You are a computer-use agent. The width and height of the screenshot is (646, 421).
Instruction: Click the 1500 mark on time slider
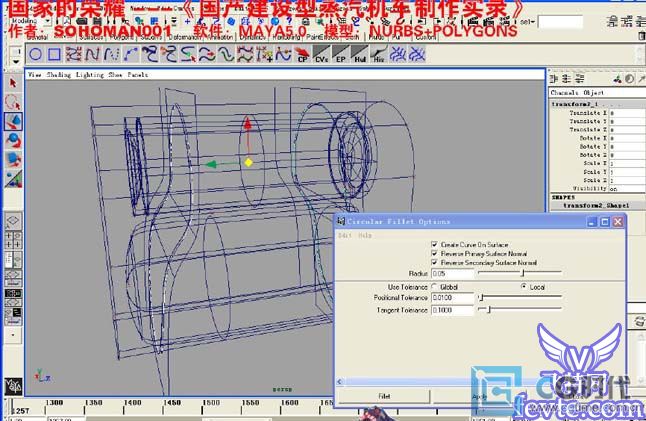(x=211, y=403)
